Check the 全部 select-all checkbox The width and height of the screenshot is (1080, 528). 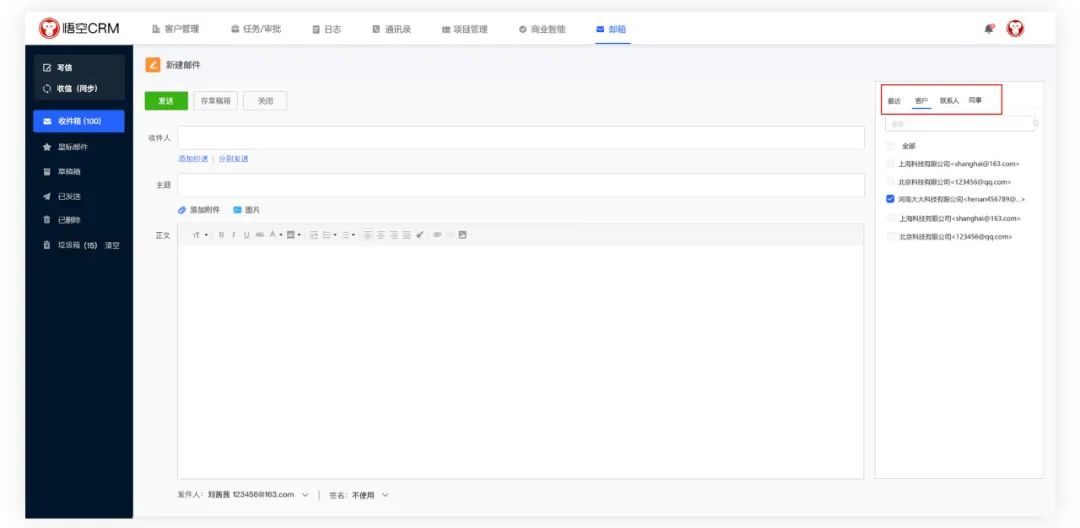click(x=891, y=146)
